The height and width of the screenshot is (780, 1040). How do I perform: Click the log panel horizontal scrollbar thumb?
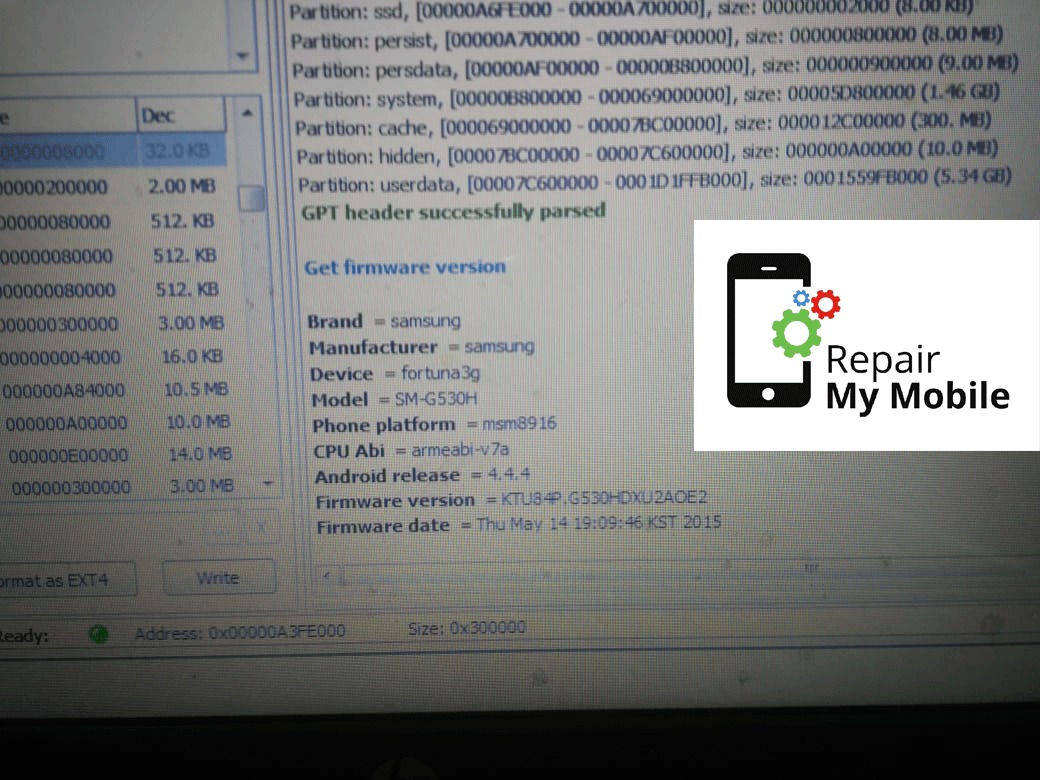[x=810, y=569]
